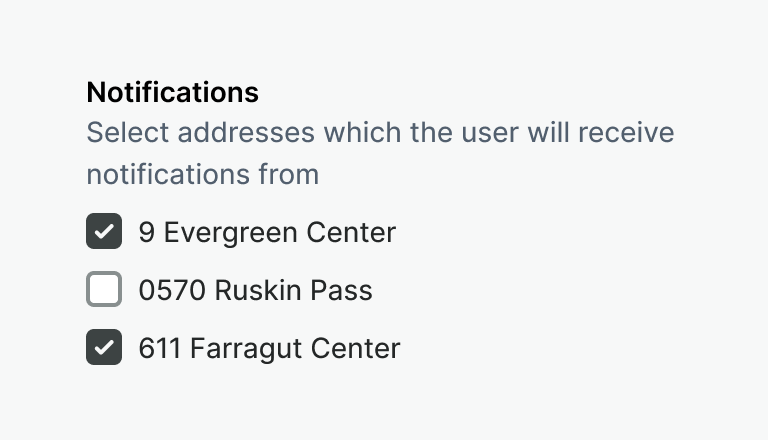This screenshot has width=768, height=440.
Task: Stop notifications from 611 Farragut Center
Action: [104, 348]
